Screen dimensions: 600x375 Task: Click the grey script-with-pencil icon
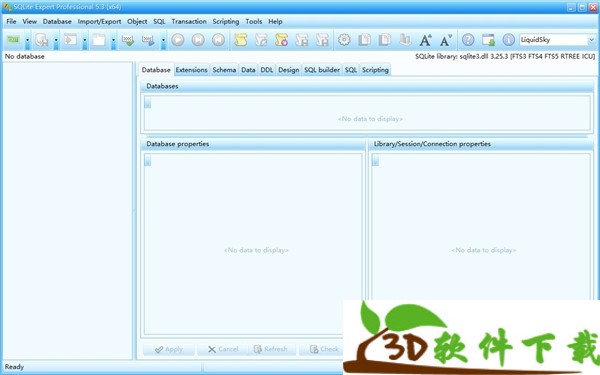[261, 40]
